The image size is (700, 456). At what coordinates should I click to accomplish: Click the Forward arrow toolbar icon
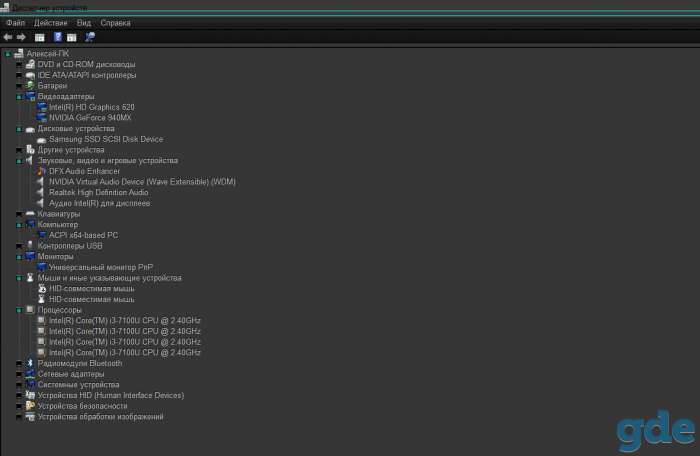click(21, 37)
